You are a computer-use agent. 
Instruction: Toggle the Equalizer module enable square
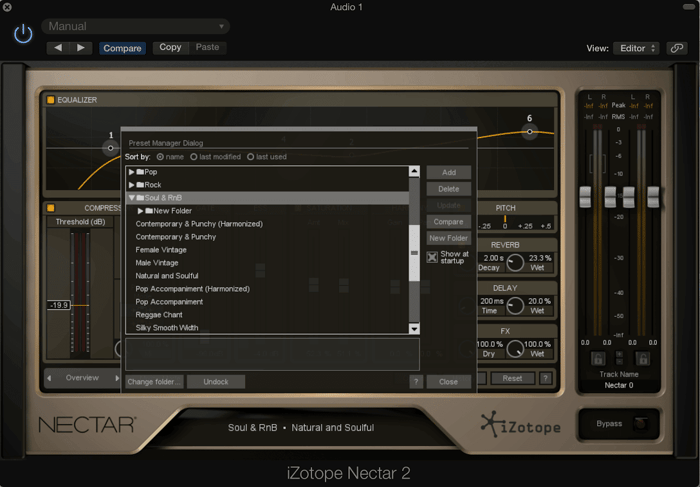[50, 100]
